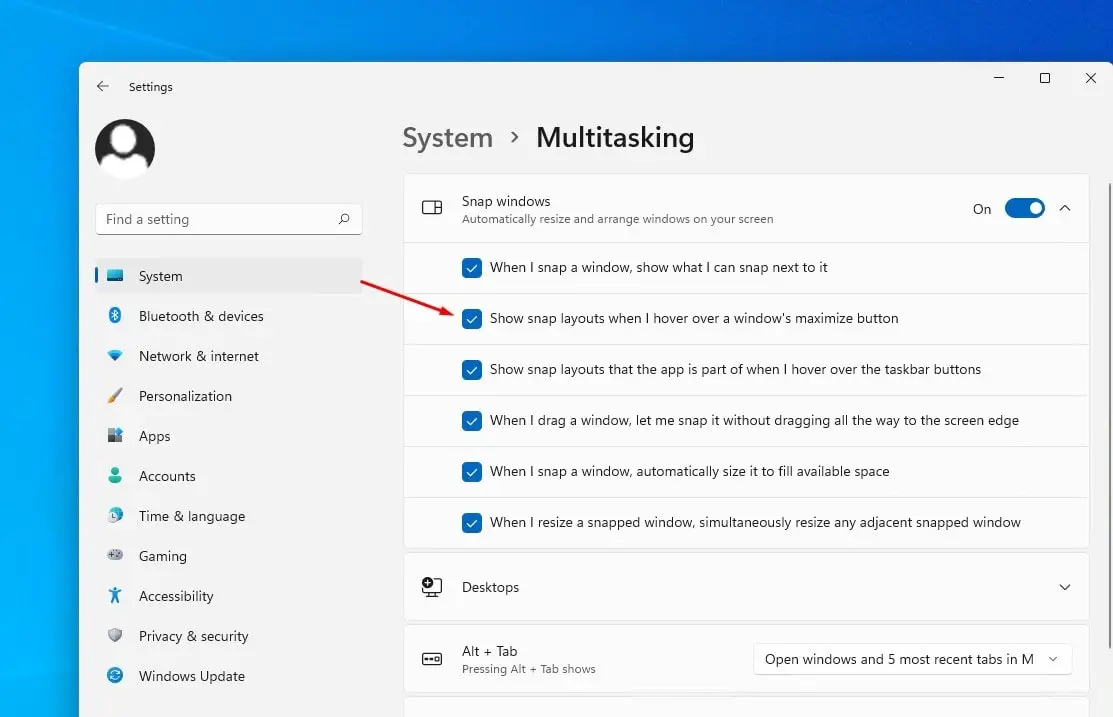Screen dimensions: 1113x717
Task: Click the Accounts person icon
Action: 115,476
